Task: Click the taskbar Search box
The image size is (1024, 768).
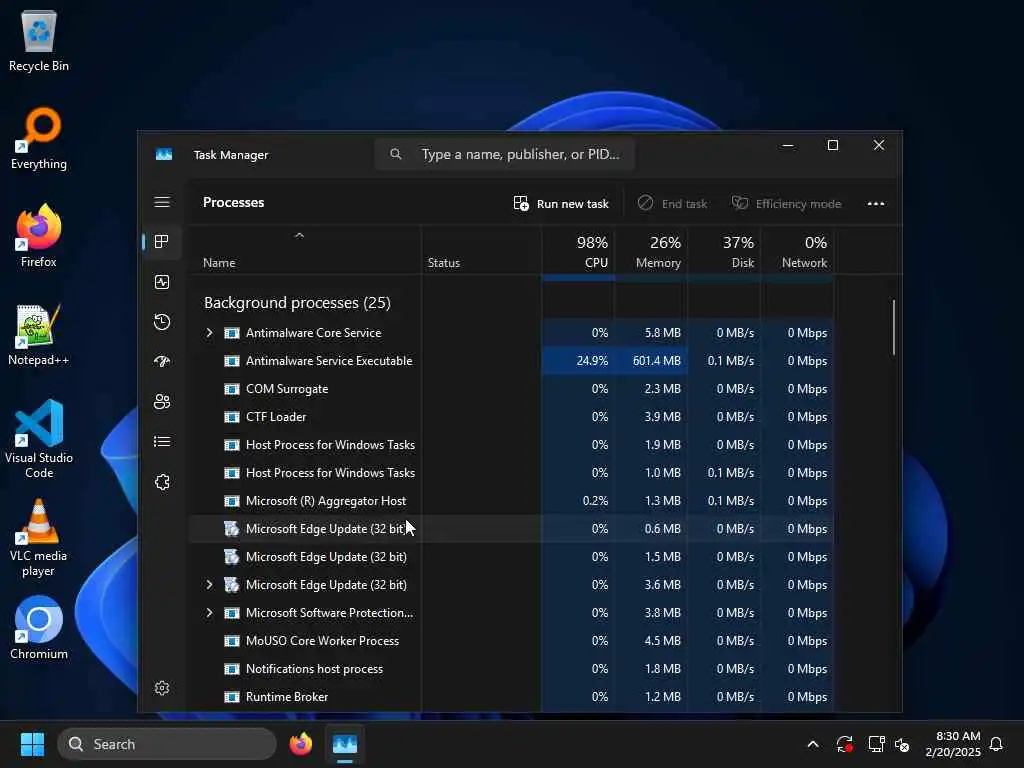Action: tap(167, 744)
